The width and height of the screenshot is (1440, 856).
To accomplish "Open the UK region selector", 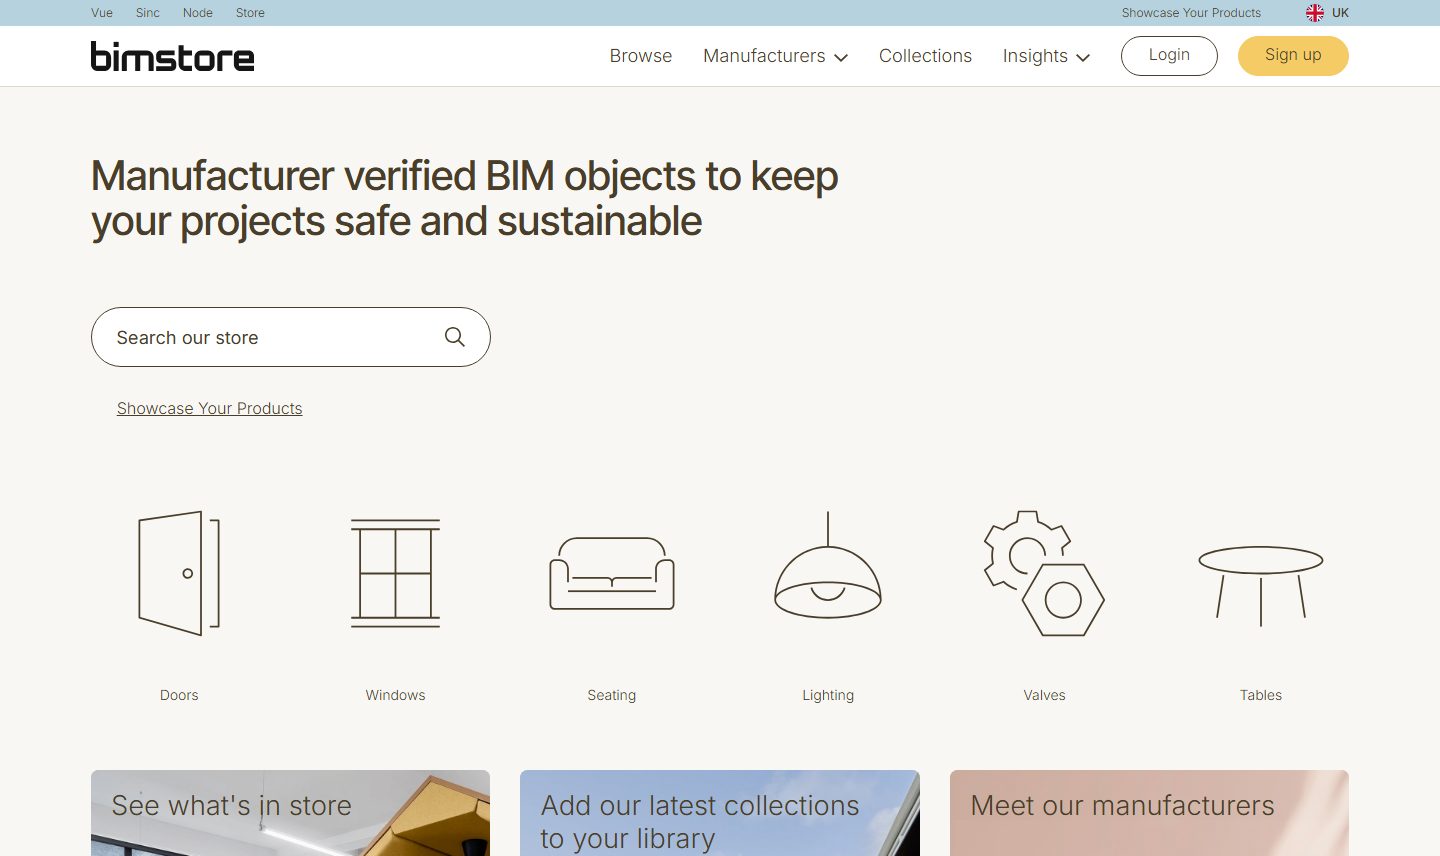I will 1328,13.
